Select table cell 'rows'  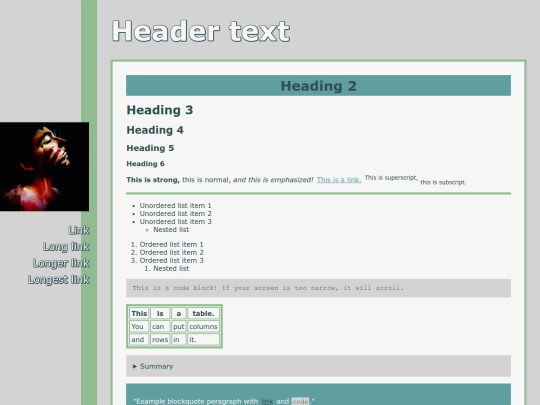pos(160,340)
